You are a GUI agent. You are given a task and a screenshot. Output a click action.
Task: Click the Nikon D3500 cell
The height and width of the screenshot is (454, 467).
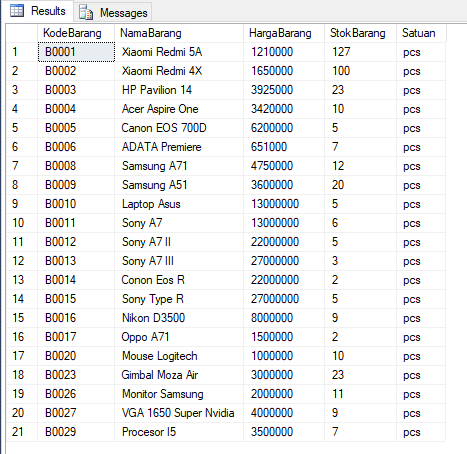click(x=179, y=318)
